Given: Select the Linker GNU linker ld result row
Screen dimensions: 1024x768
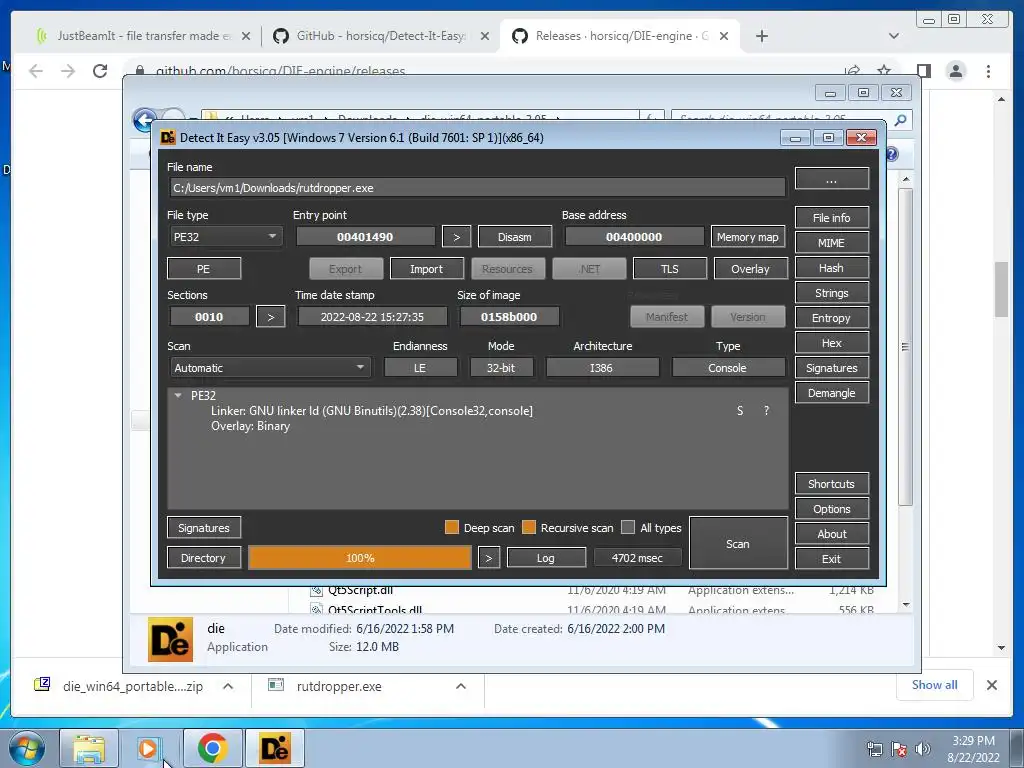Looking at the screenshot, I should [x=372, y=411].
